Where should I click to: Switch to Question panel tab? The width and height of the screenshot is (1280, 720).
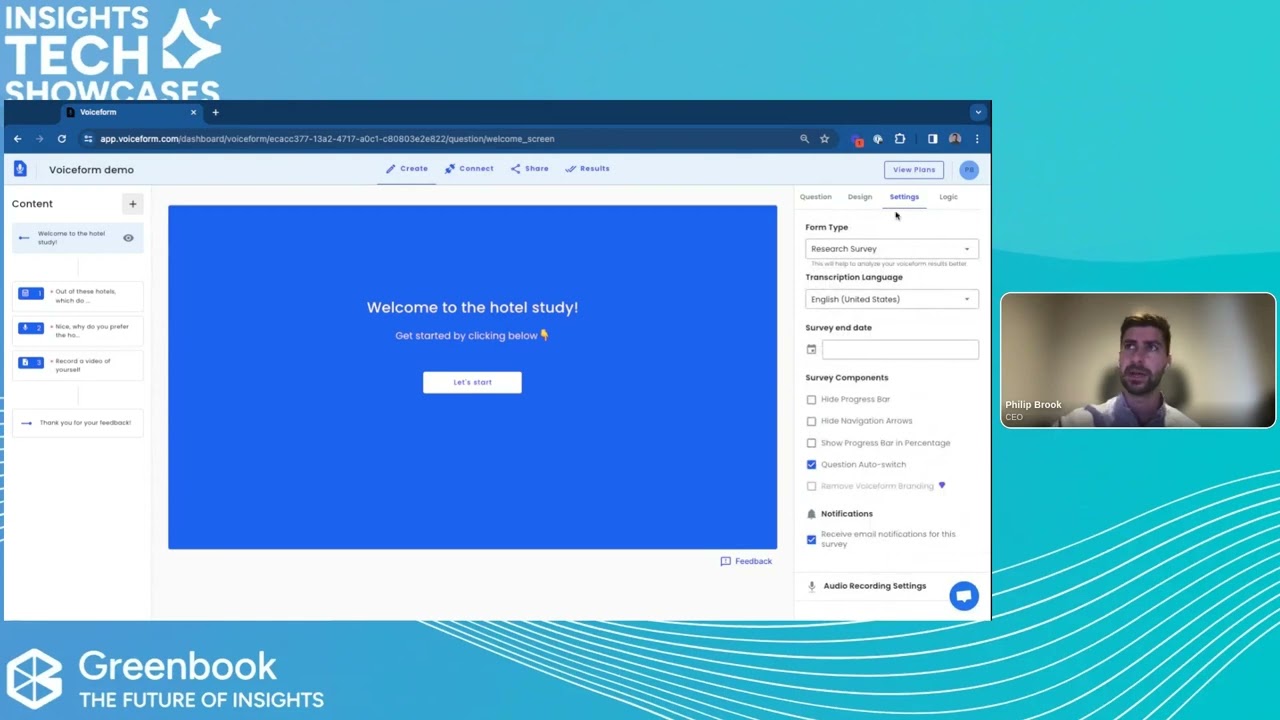815,197
